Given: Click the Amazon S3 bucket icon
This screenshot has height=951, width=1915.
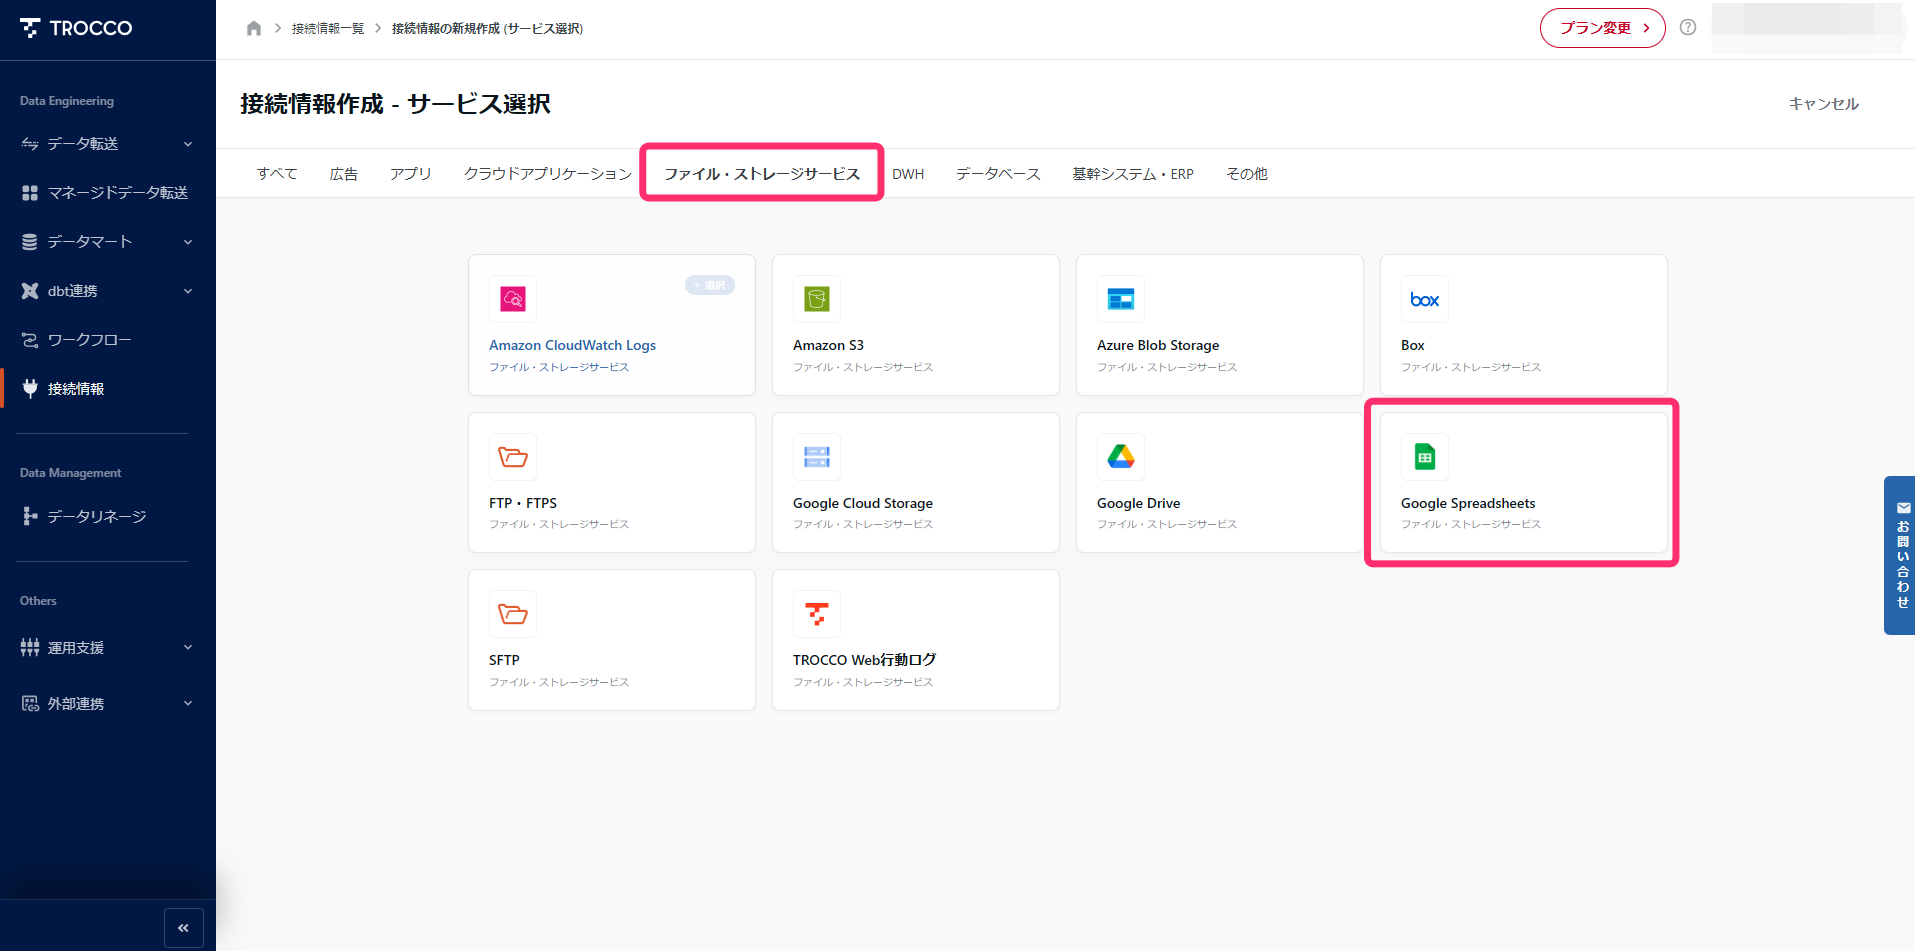Looking at the screenshot, I should [816, 299].
